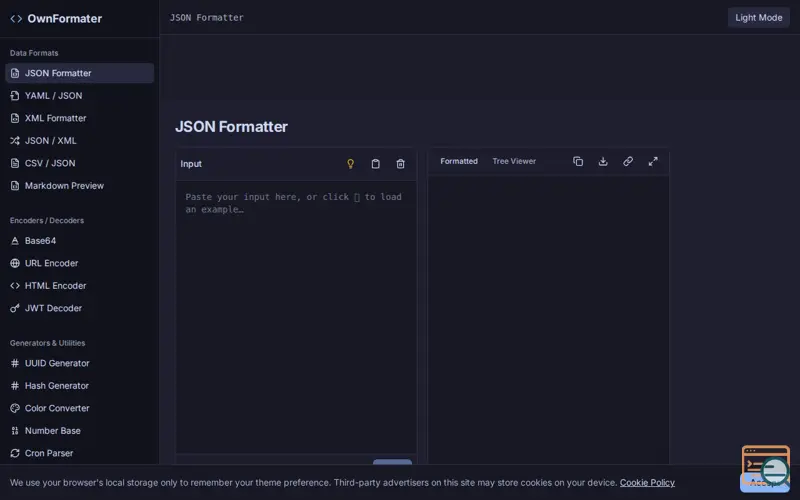Open the Number Base tool
Screen dimensions: 800x500
tap(80, 430)
